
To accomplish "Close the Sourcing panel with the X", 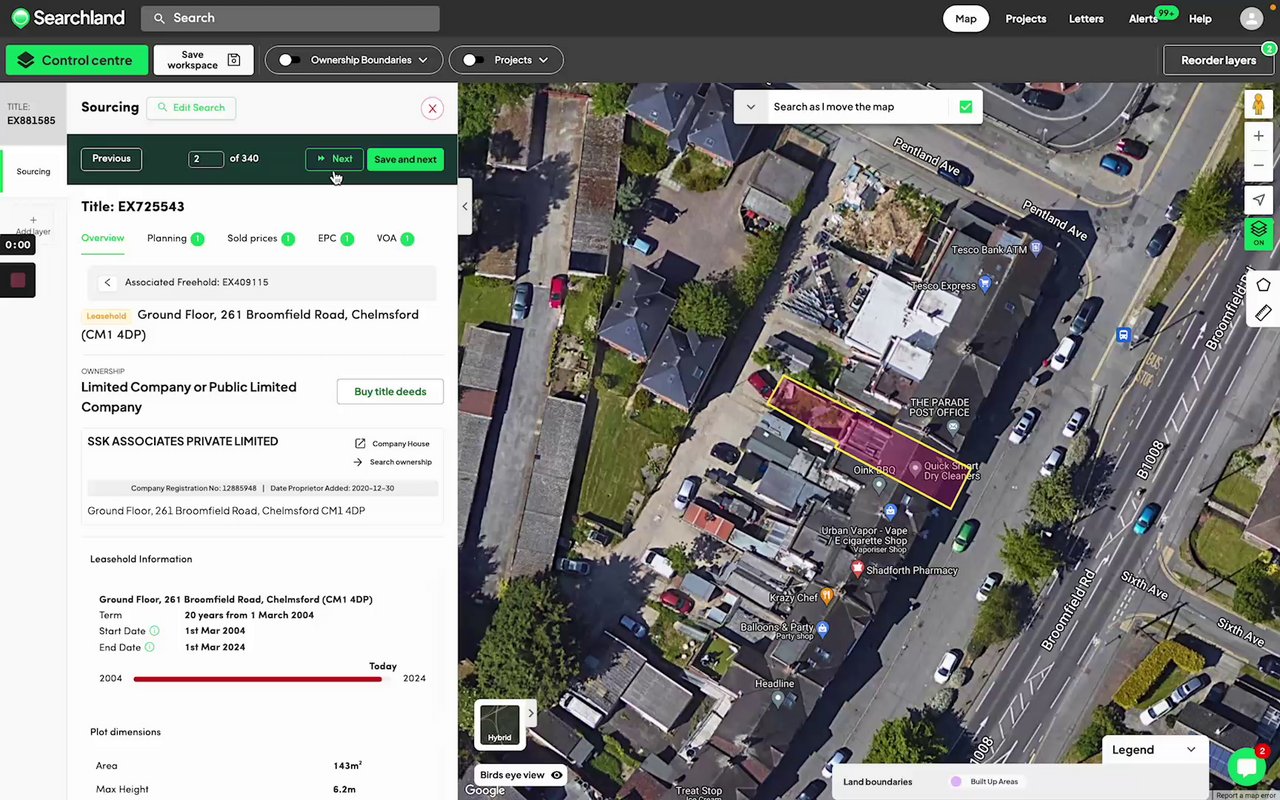I will pyautogui.click(x=432, y=108).
